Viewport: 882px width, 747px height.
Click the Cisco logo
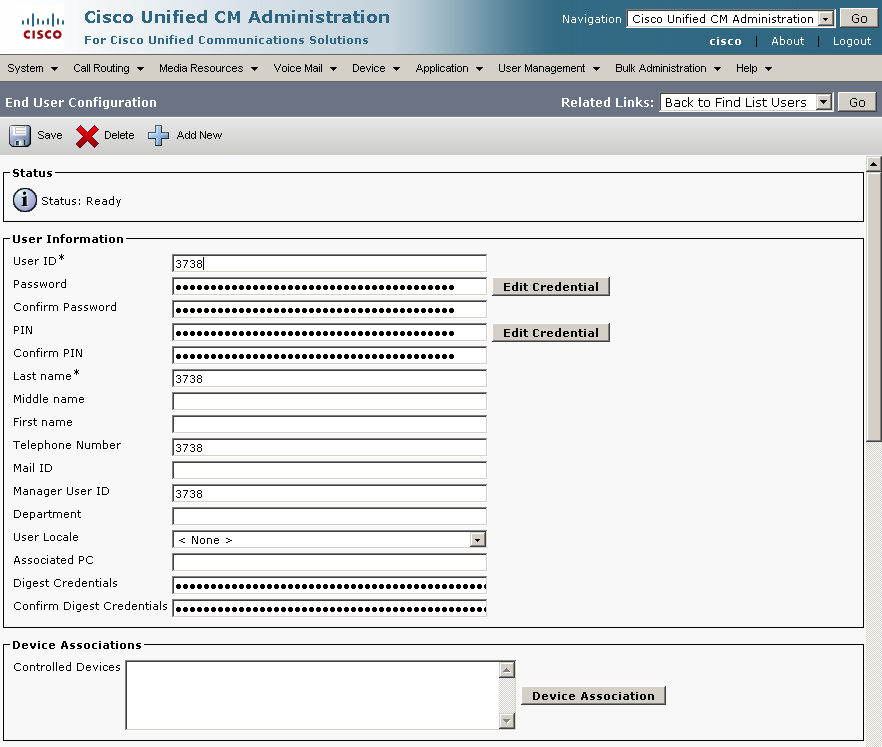(42, 27)
